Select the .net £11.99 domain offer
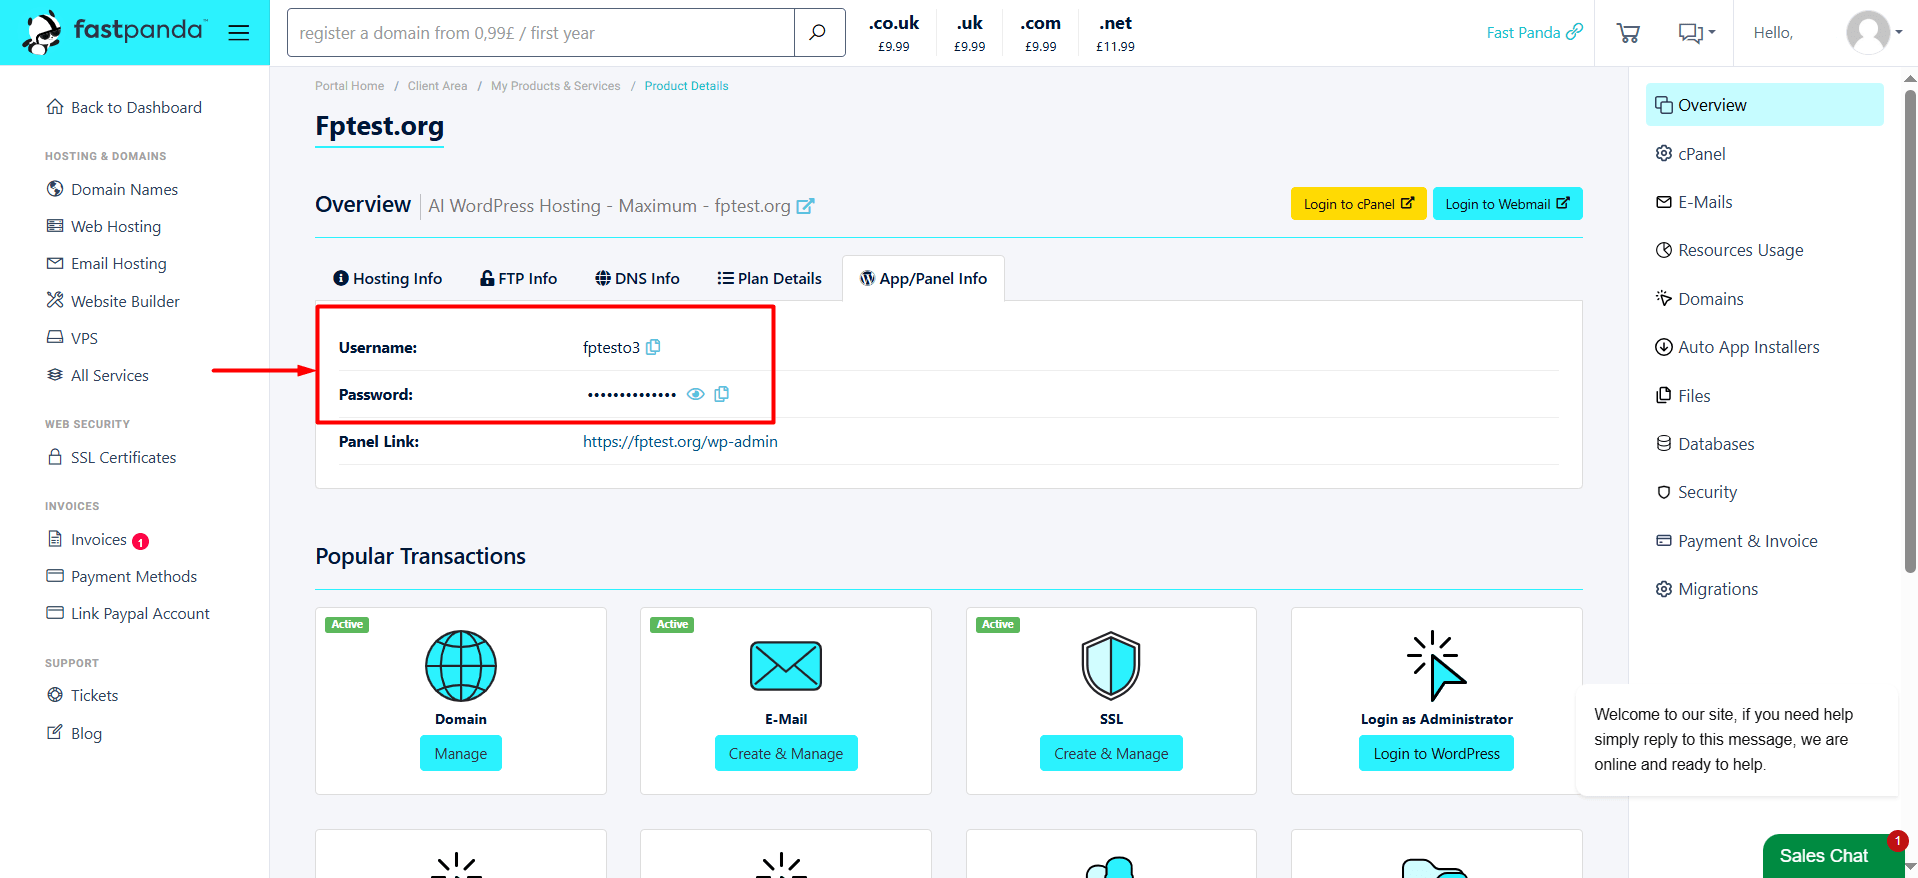The height and width of the screenshot is (878, 1918). click(x=1115, y=33)
